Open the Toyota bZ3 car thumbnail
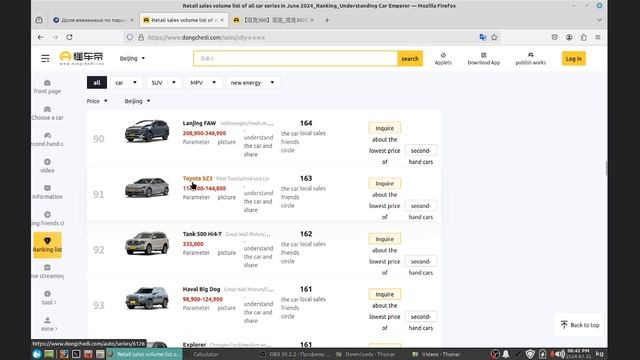 (147, 187)
